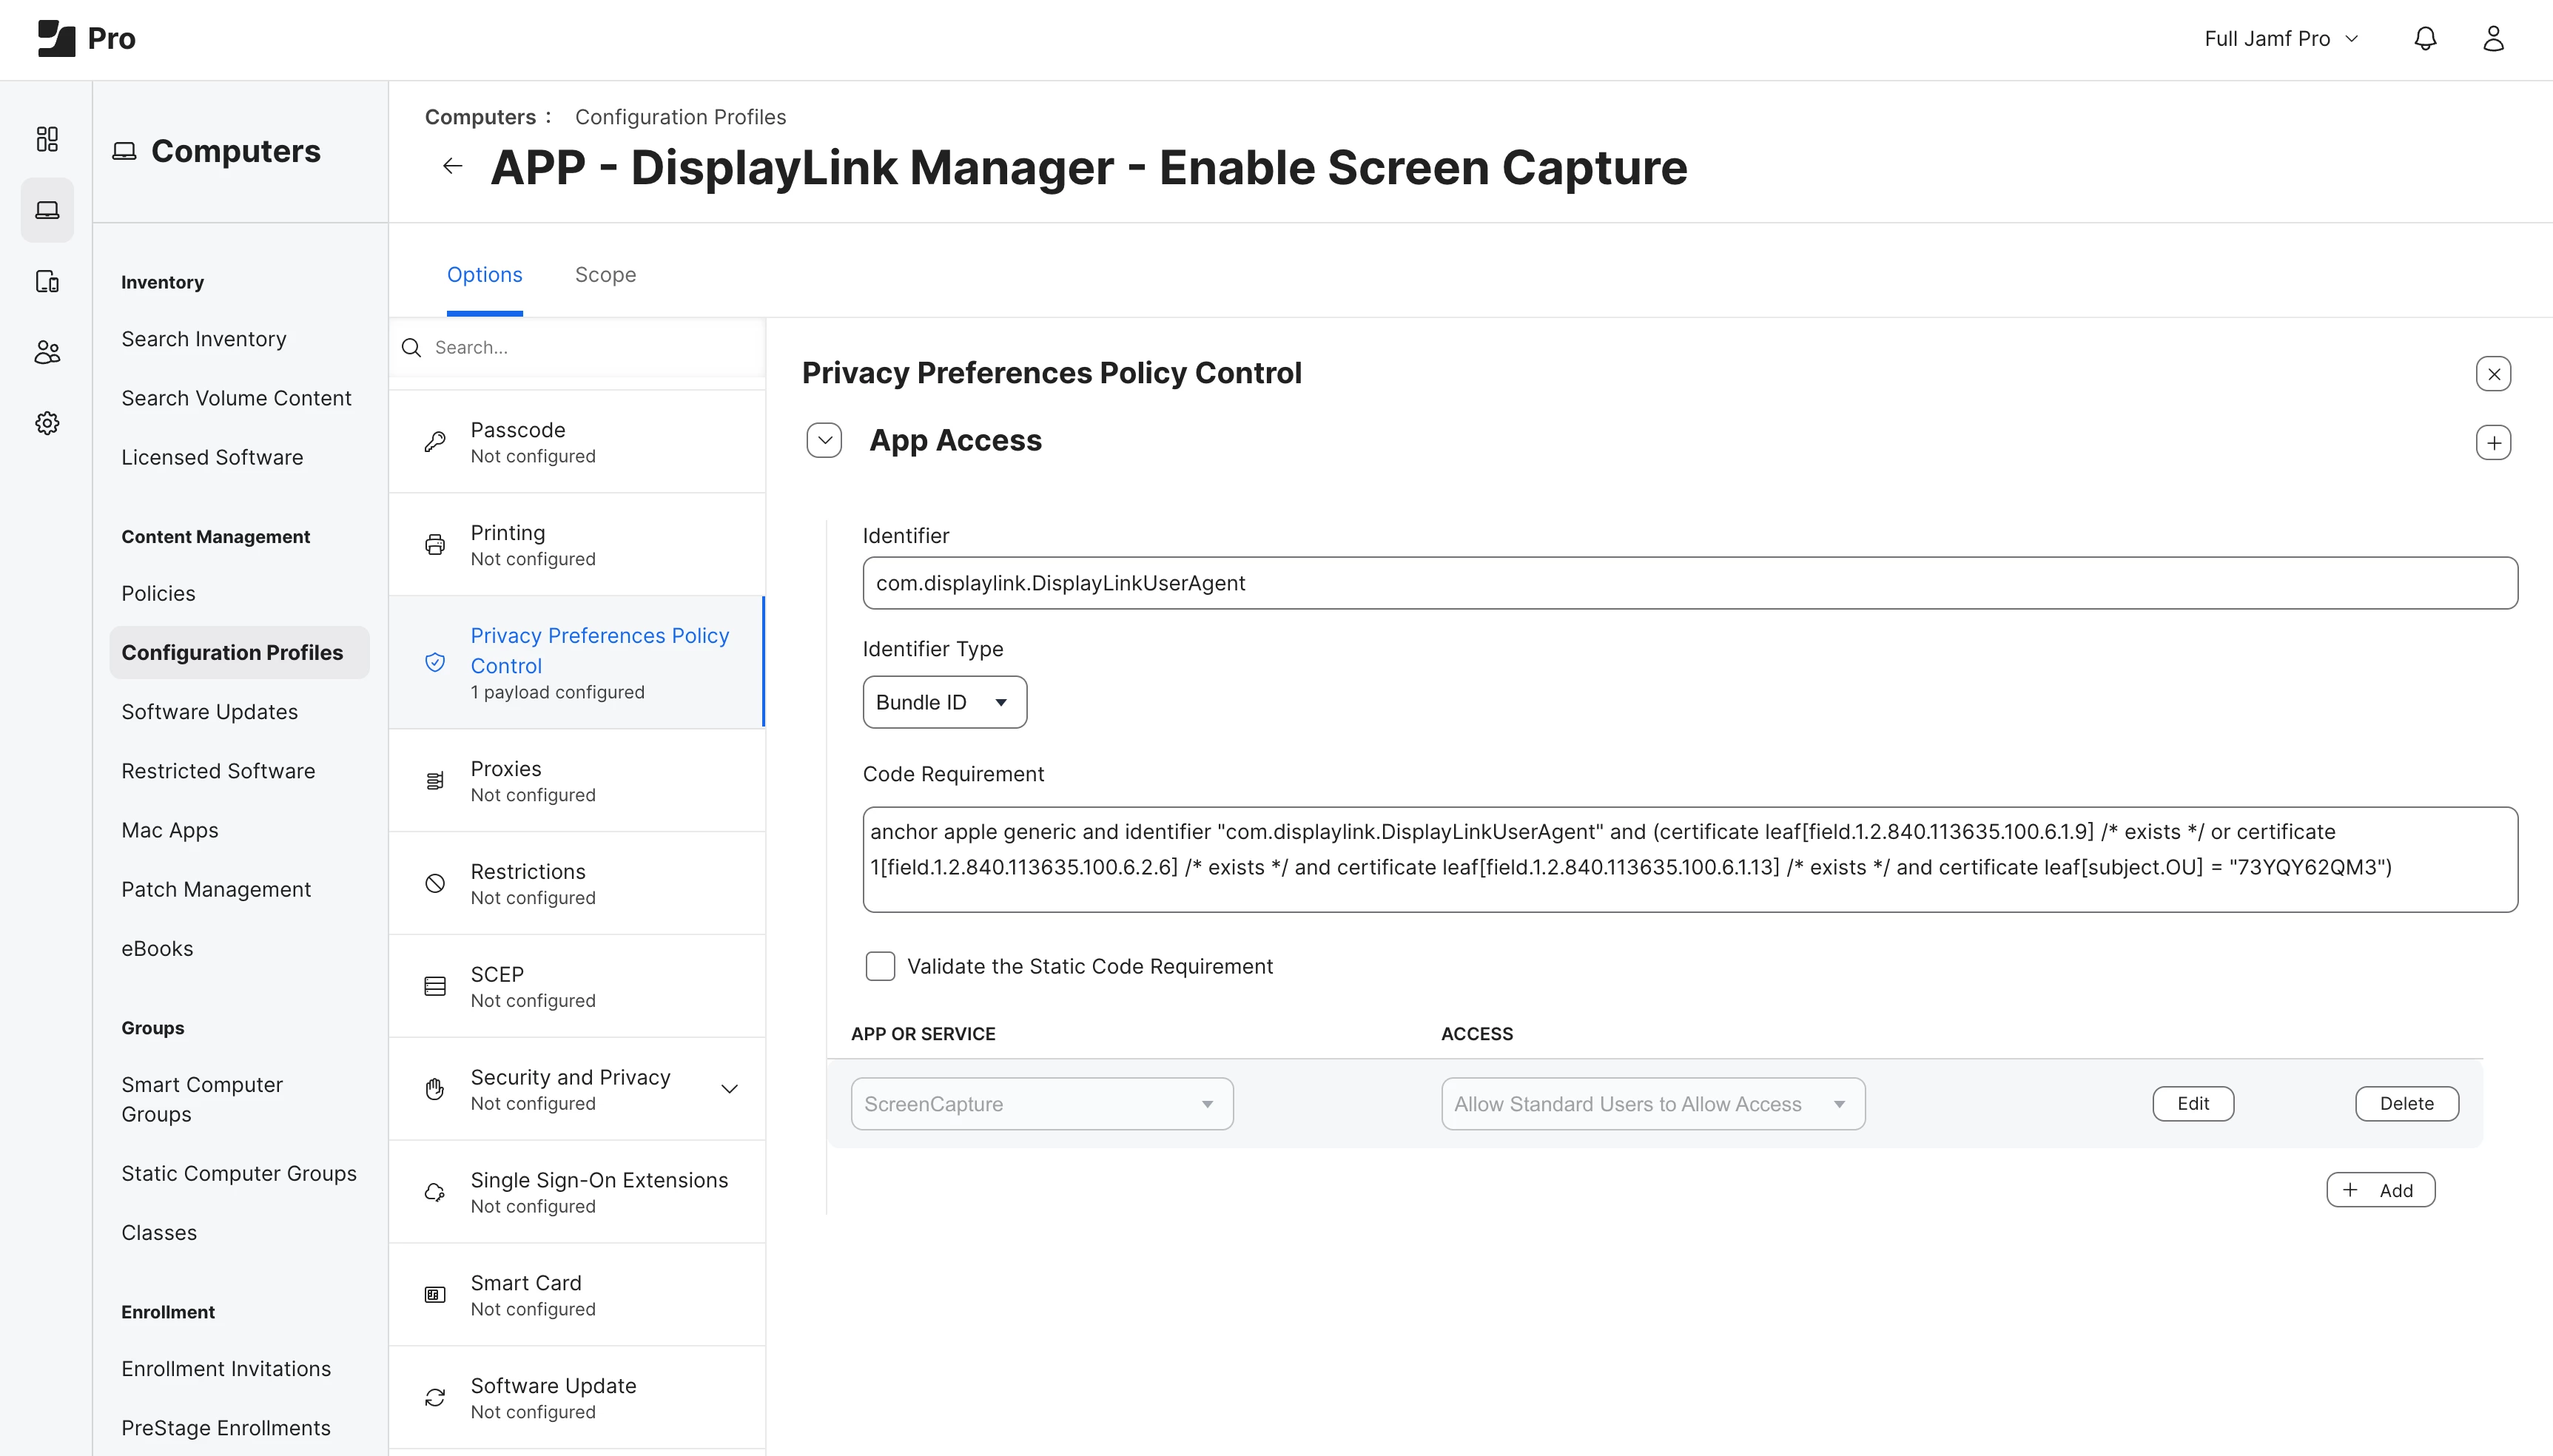Open Software Updates in the sidebar

point(210,712)
